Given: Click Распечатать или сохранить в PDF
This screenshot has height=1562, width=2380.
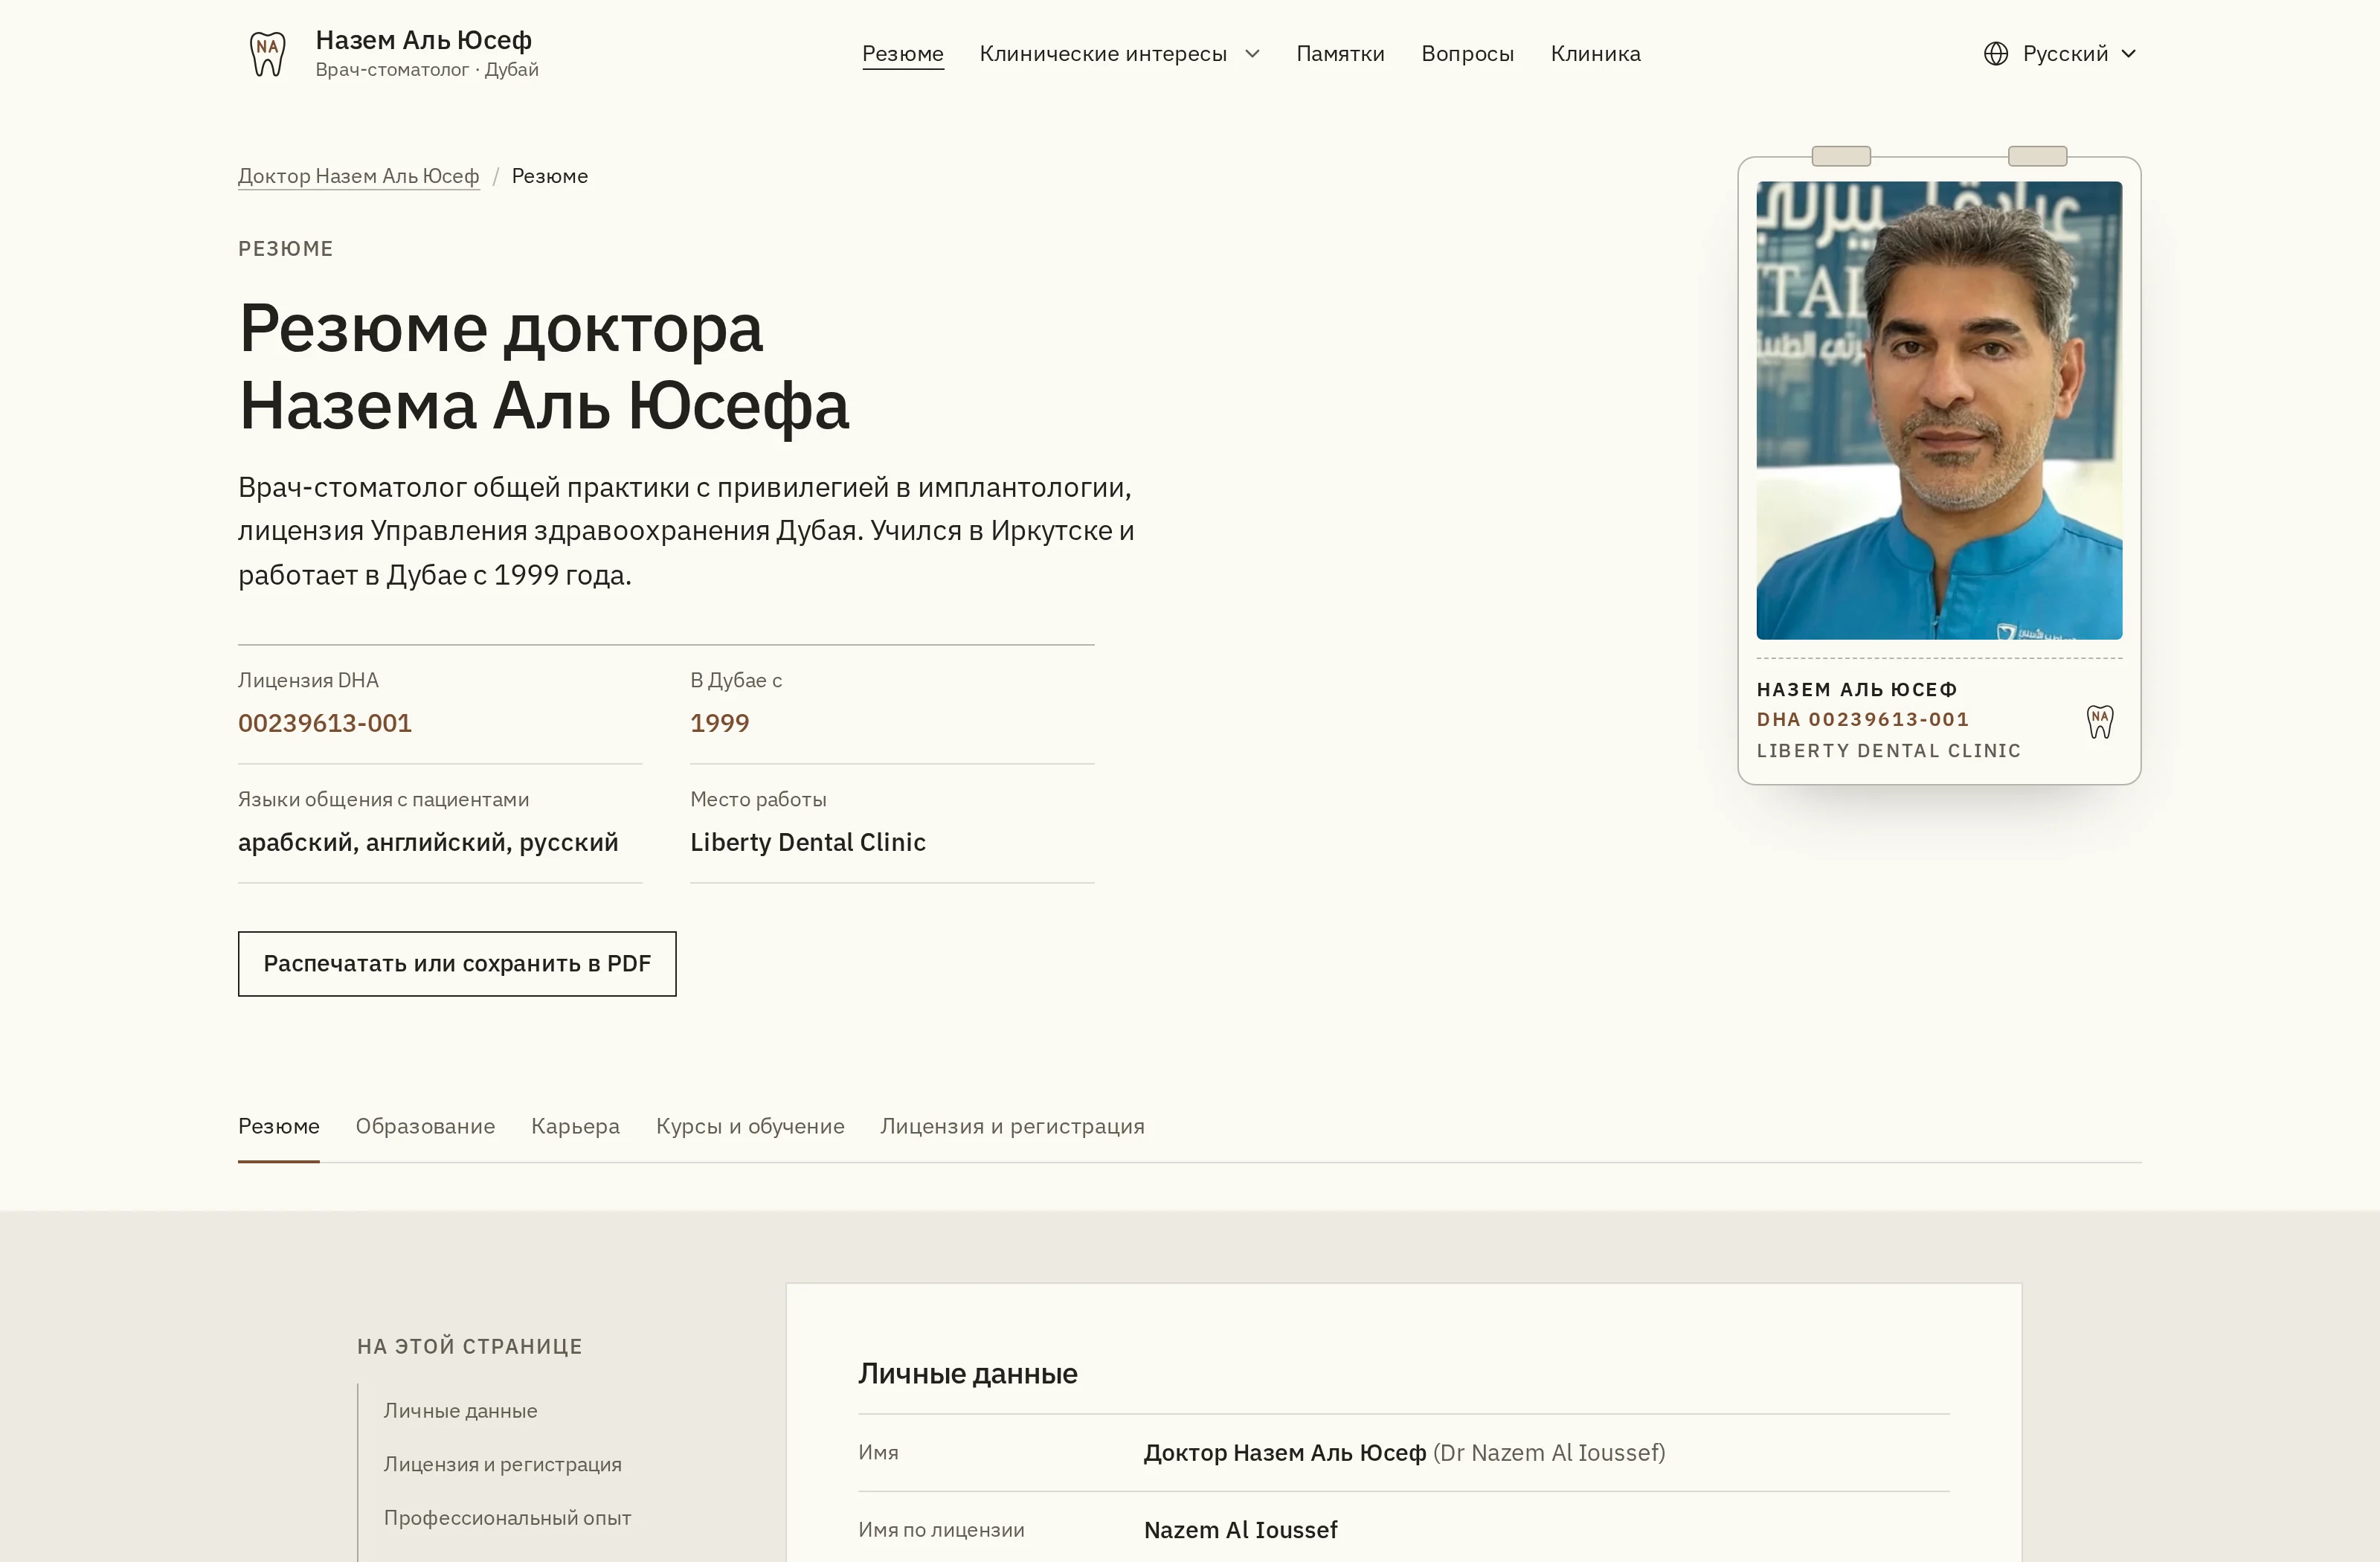Looking at the screenshot, I should pos(457,963).
